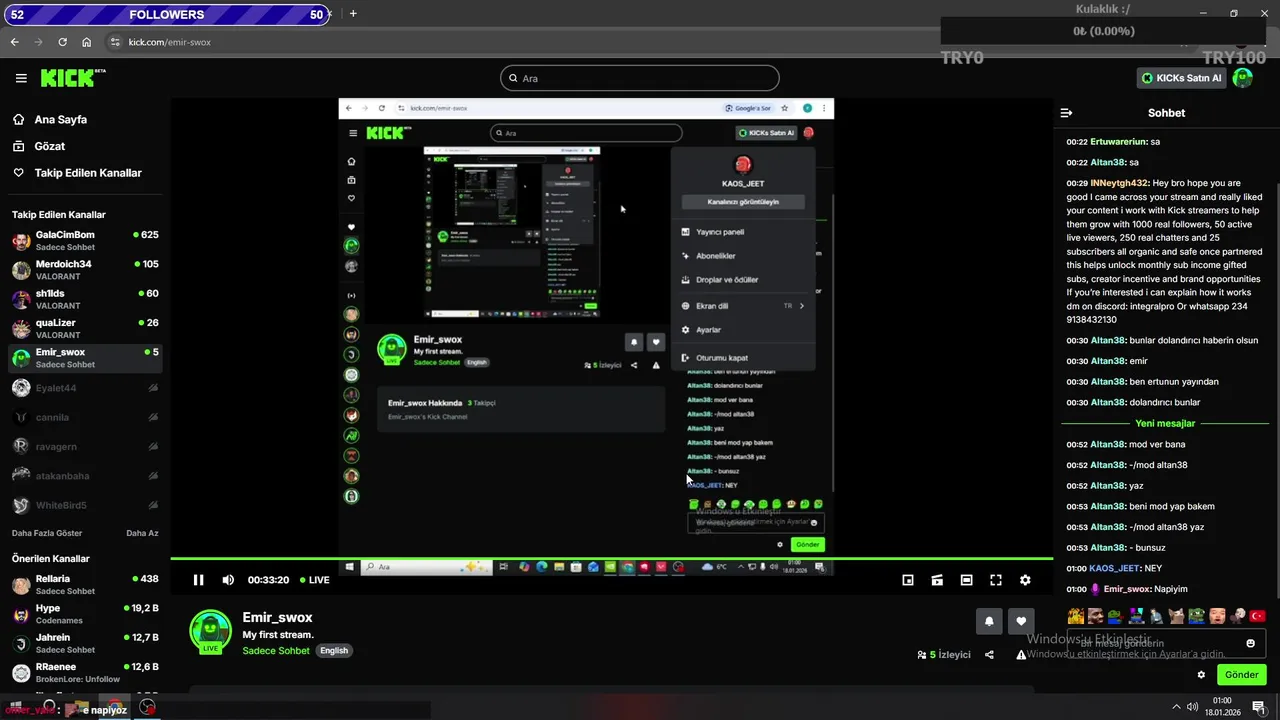Image resolution: width=1280 pixels, height=720 pixels.
Task: Open the offline channel WhiteBird5
Action: (x=85, y=506)
